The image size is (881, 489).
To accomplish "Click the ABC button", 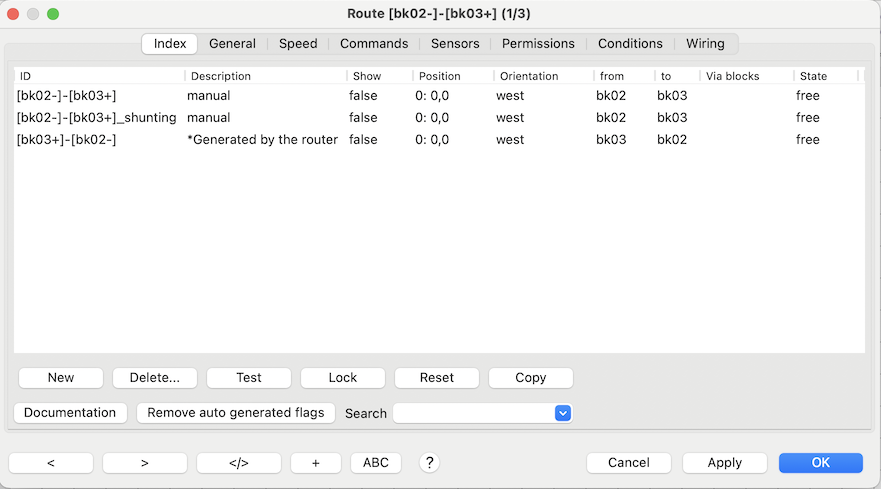I will 376,462.
